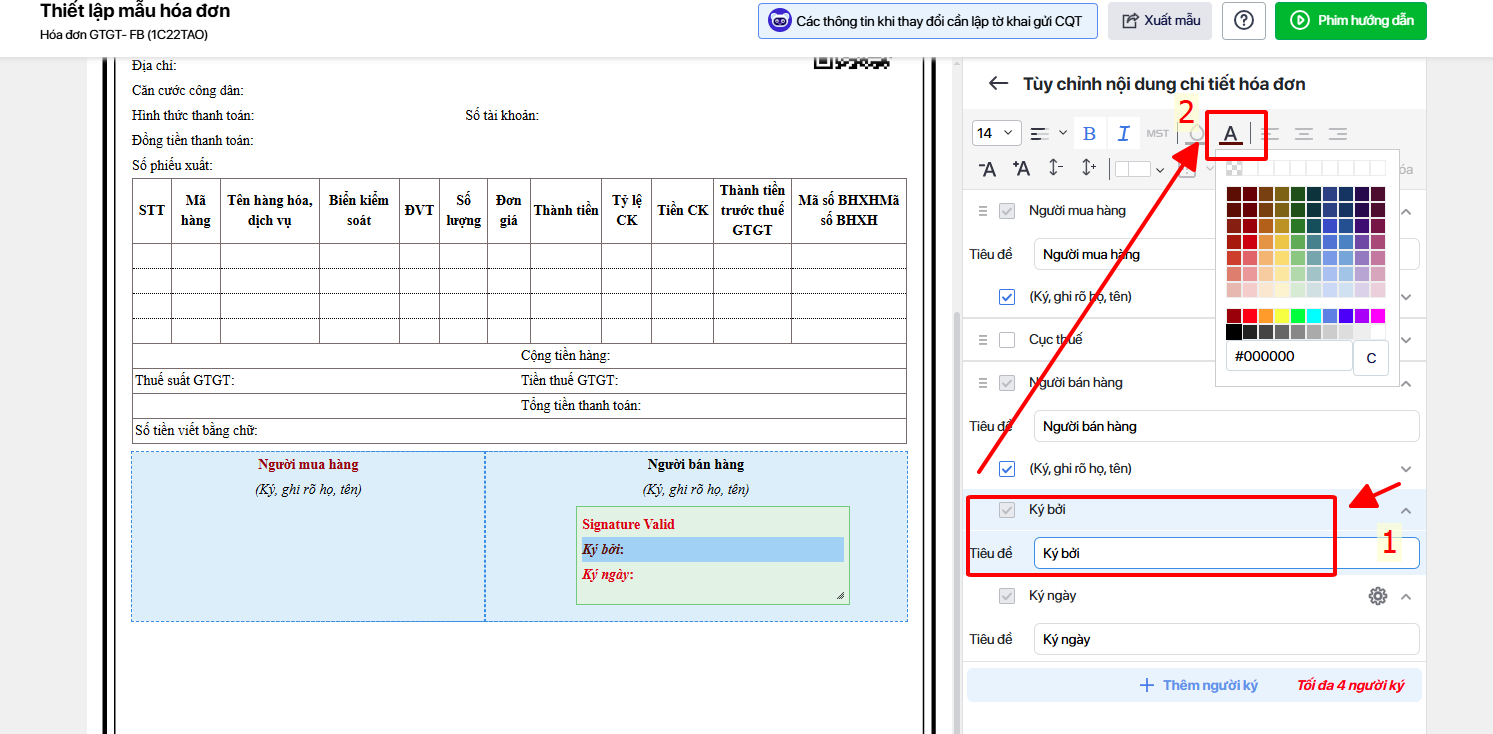The width and height of the screenshot is (1493, 734).
Task: Open settings gear for Ký ngày
Action: (x=1378, y=596)
